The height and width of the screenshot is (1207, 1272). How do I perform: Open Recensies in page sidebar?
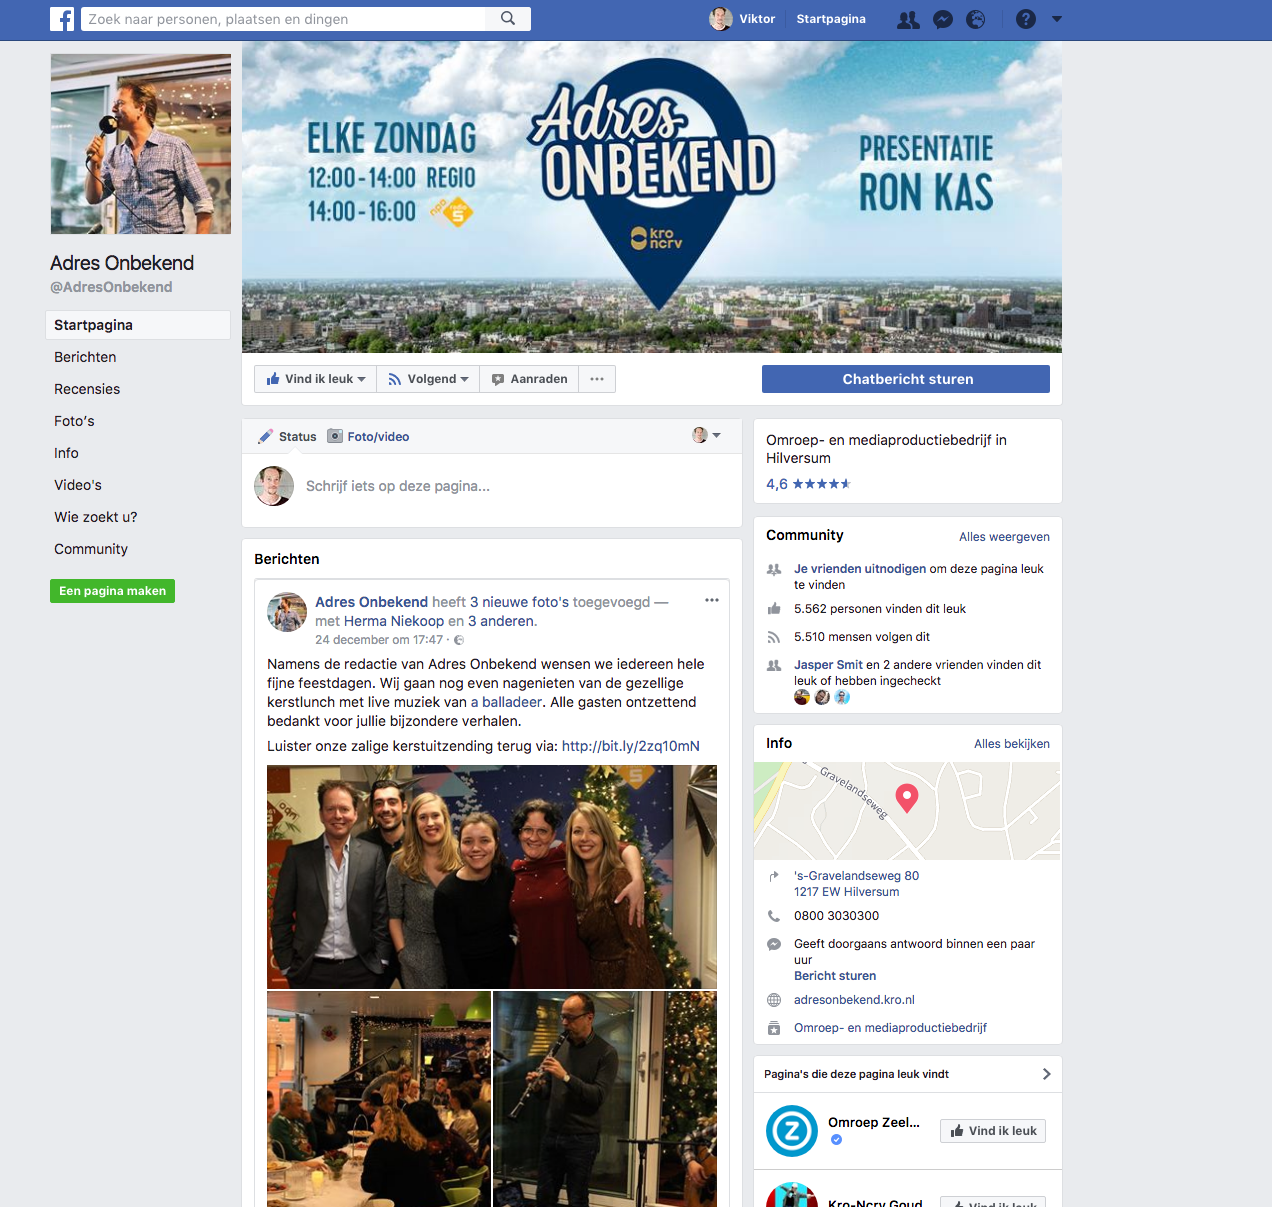click(x=87, y=389)
